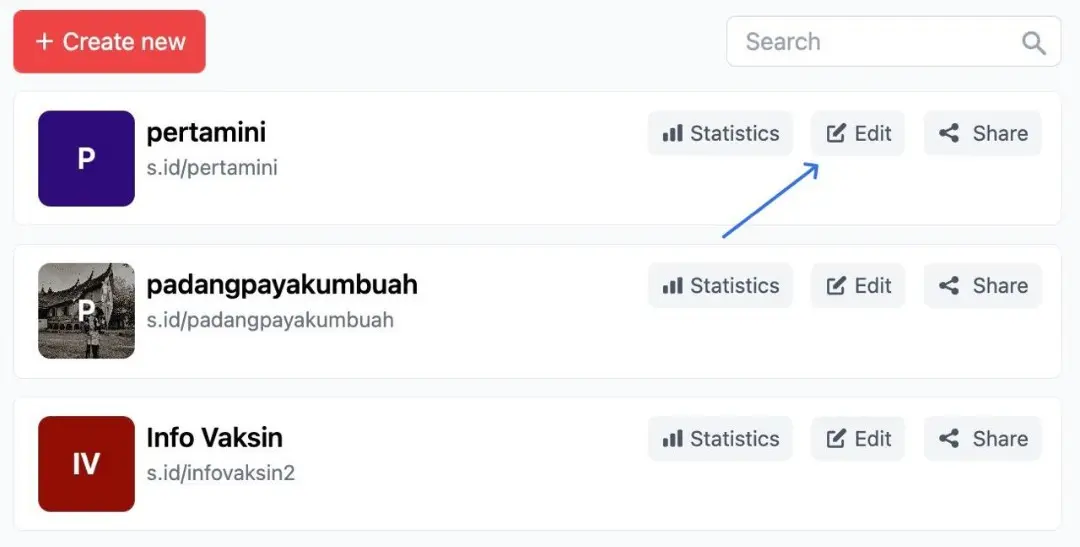The height and width of the screenshot is (547, 1080).
Task: Share the pertamini link
Action: pyautogui.click(x=982, y=134)
